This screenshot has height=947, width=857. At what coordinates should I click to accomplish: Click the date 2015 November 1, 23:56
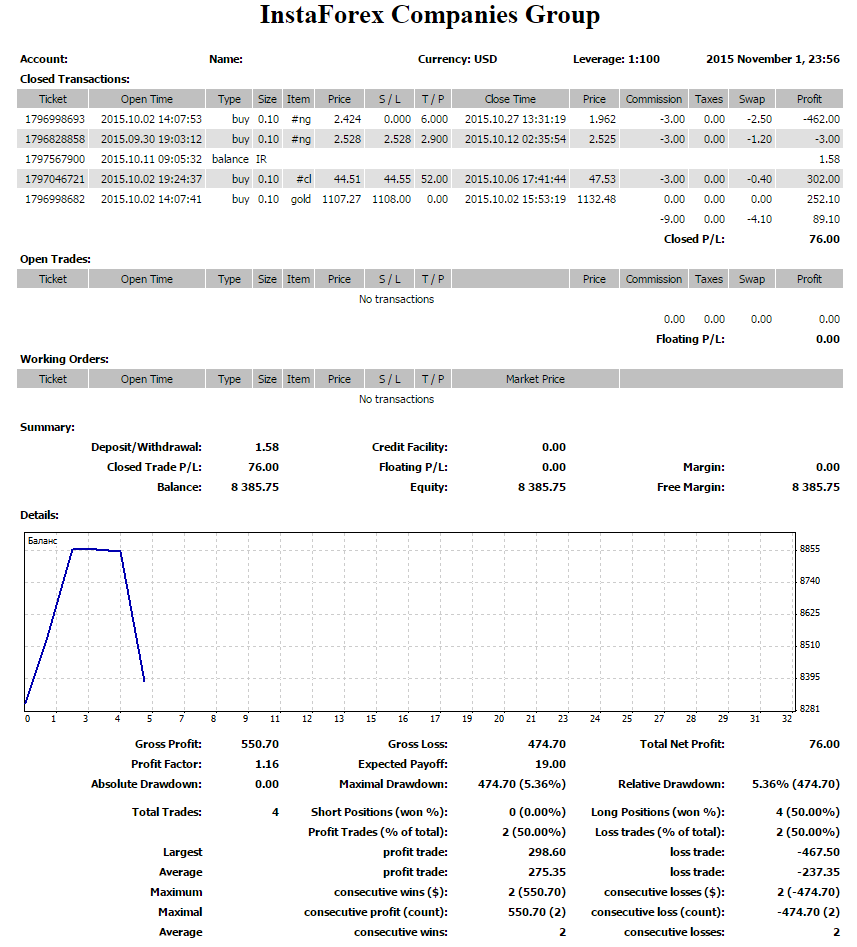pyautogui.click(x=772, y=59)
